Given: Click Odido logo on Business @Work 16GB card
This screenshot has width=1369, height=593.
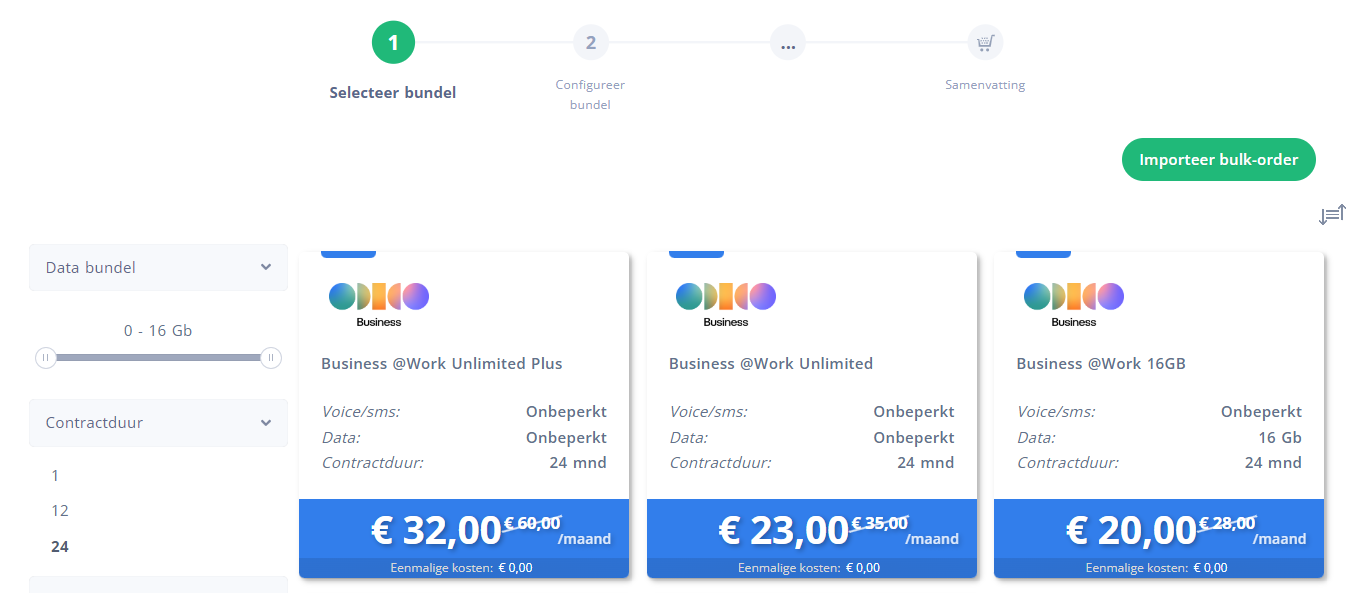Looking at the screenshot, I should tap(1074, 304).
